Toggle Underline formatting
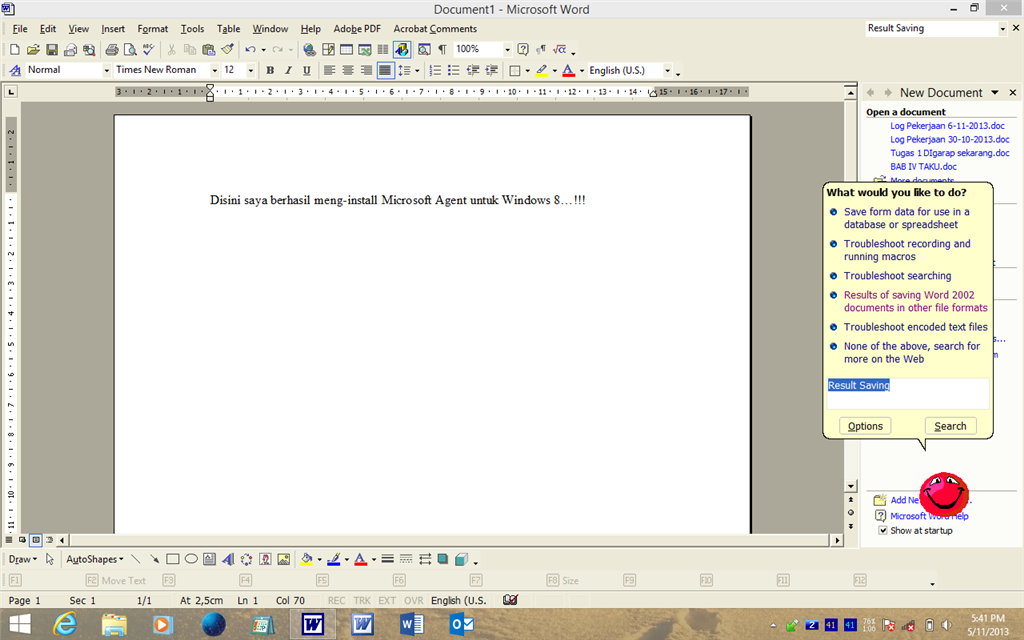Viewport: 1024px width, 640px height. pyautogui.click(x=306, y=71)
